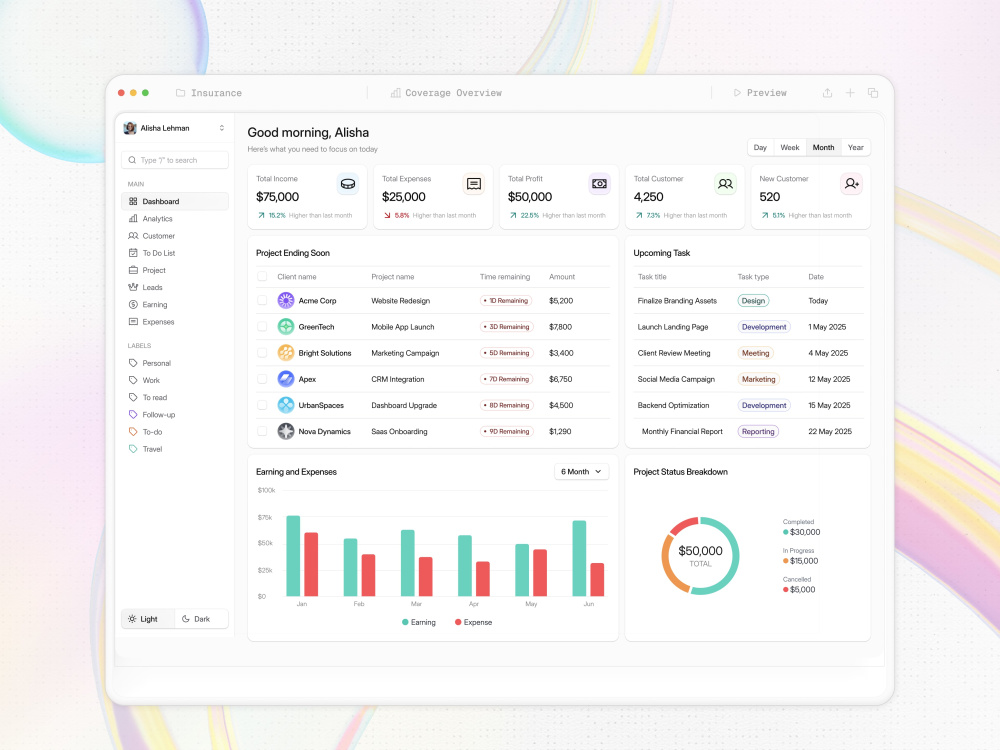
Task: Open the 6 Month range dropdown
Action: [582, 472]
